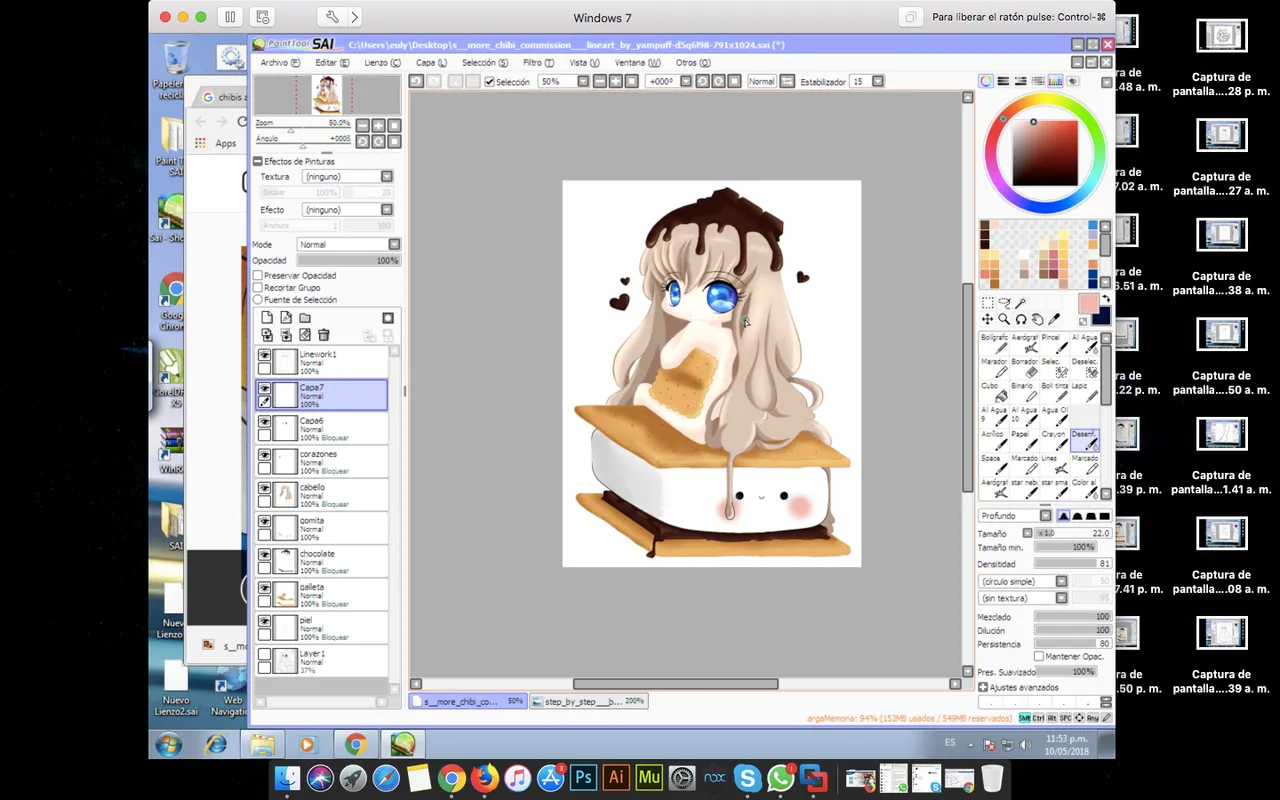Switch to the step_by_step document tab
Screen dimensions: 1280x800
pyautogui.click(x=588, y=702)
